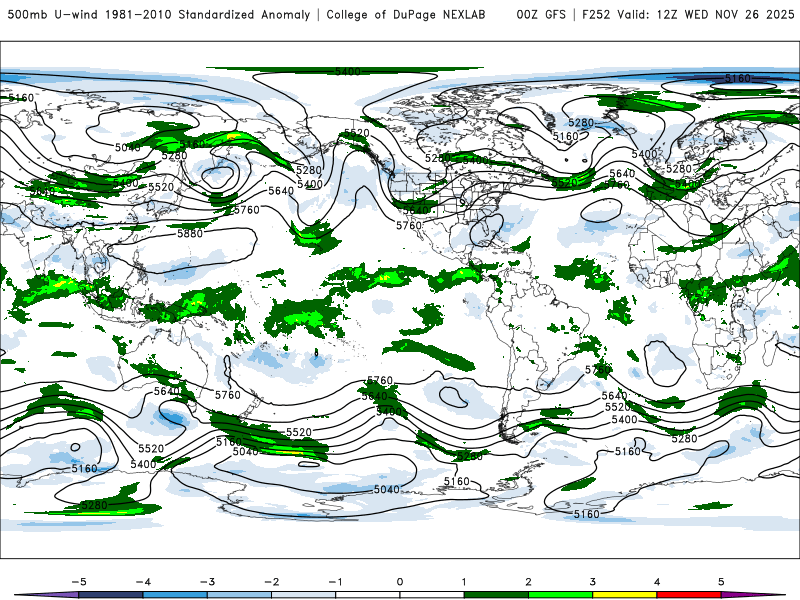Click the "2" colorbar tick label

[x=528, y=582]
